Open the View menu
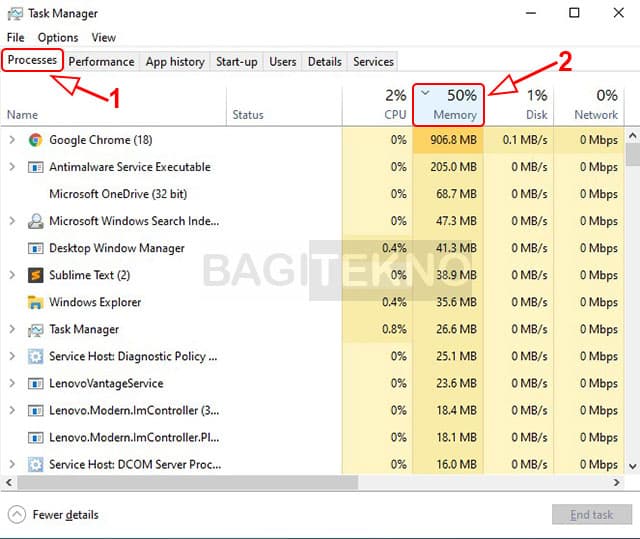 pos(104,38)
